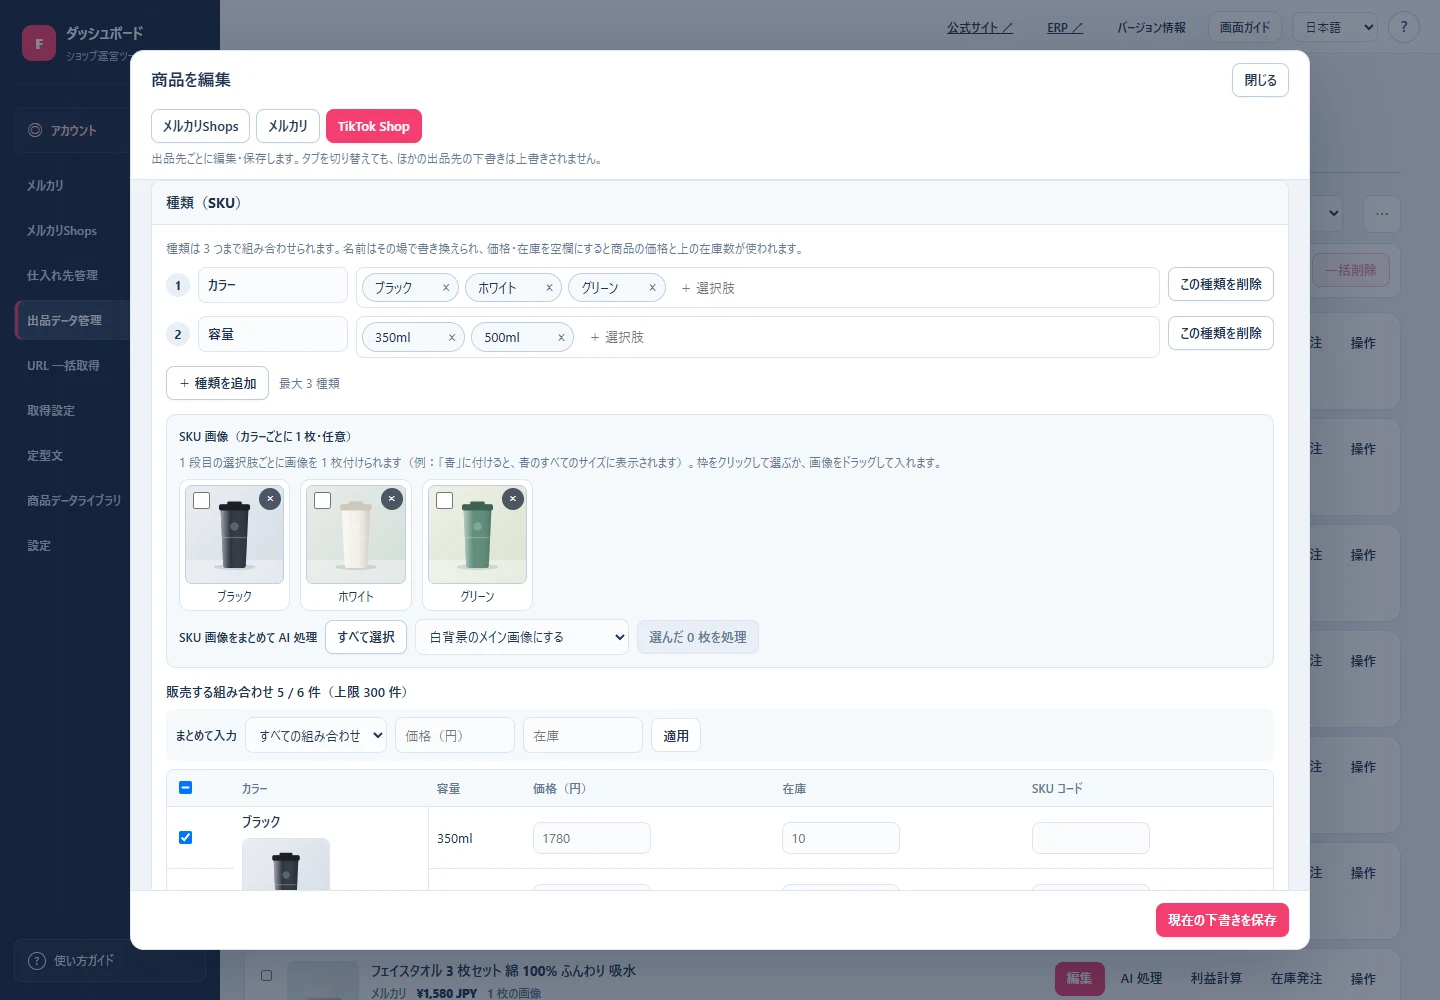The height and width of the screenshot is (1000, 1440).
Task: Click the help question mark icon
Action: pyautogui.click(x=1404, y=27)
